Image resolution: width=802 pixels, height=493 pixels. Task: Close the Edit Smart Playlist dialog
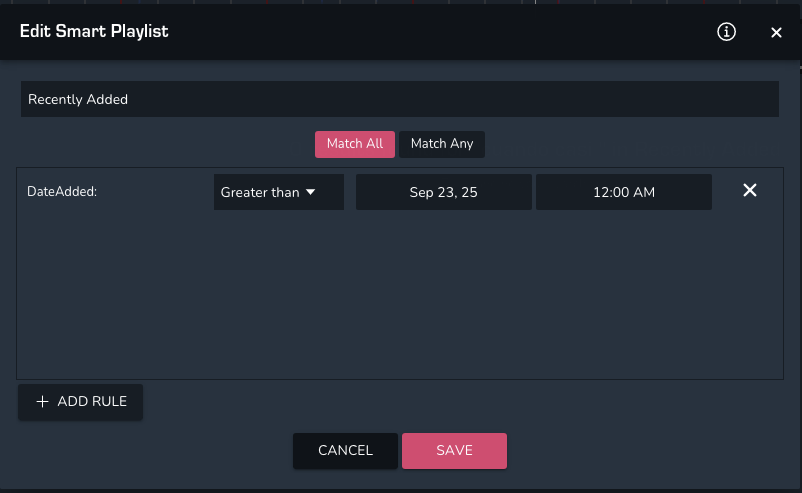776,33
